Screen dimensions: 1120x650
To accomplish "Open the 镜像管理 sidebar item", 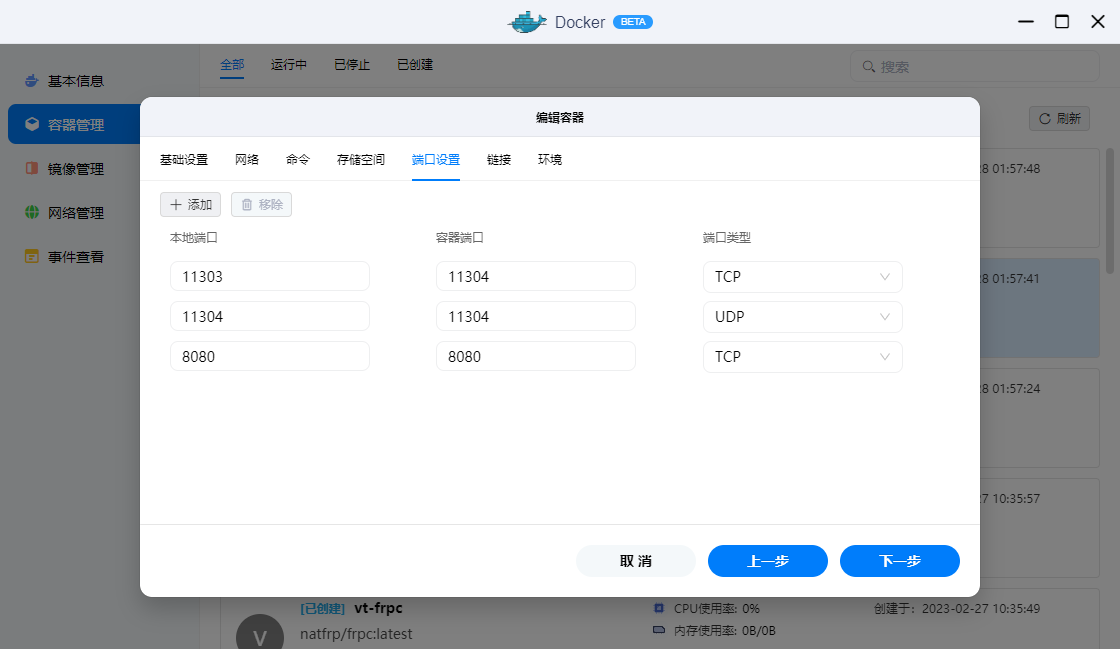I will [76, 169].
